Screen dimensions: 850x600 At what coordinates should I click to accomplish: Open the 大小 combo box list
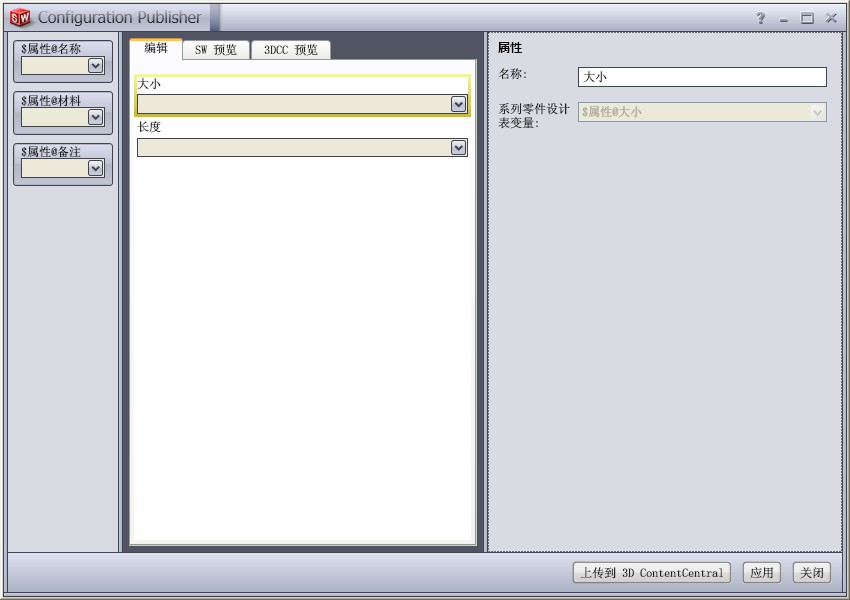[459, 104]
